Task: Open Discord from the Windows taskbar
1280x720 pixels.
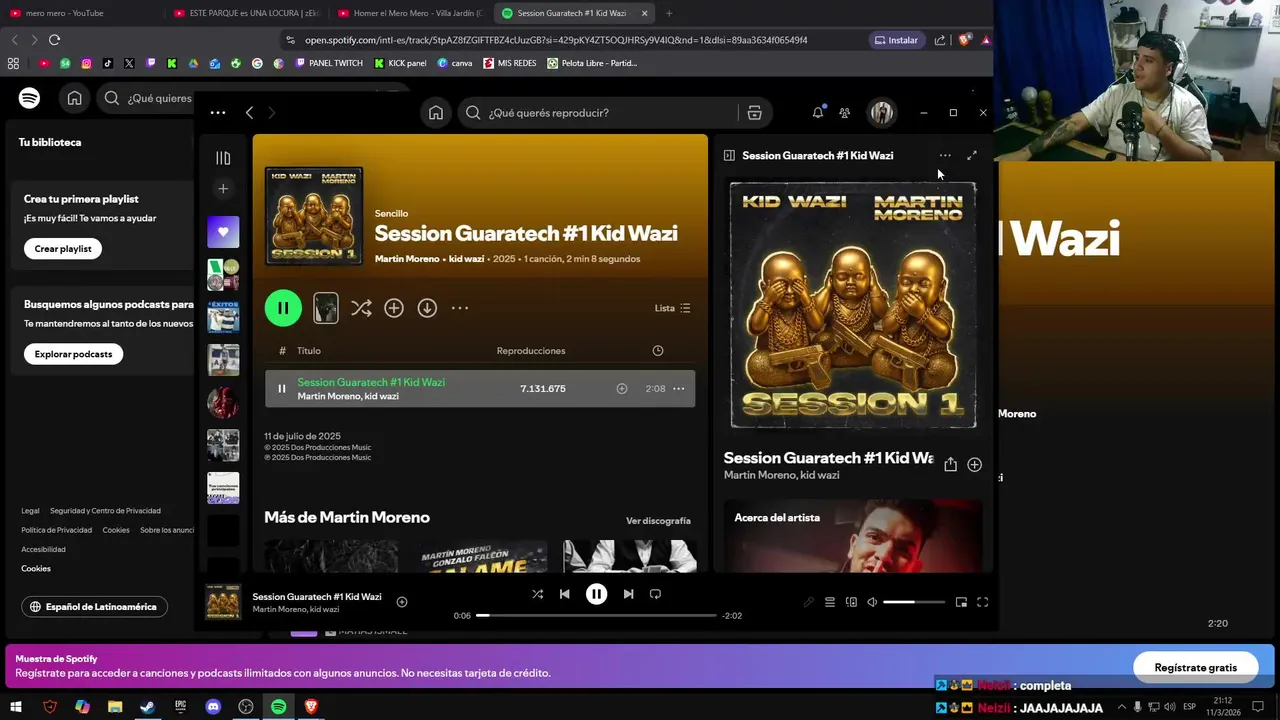Action: point(213,707)
